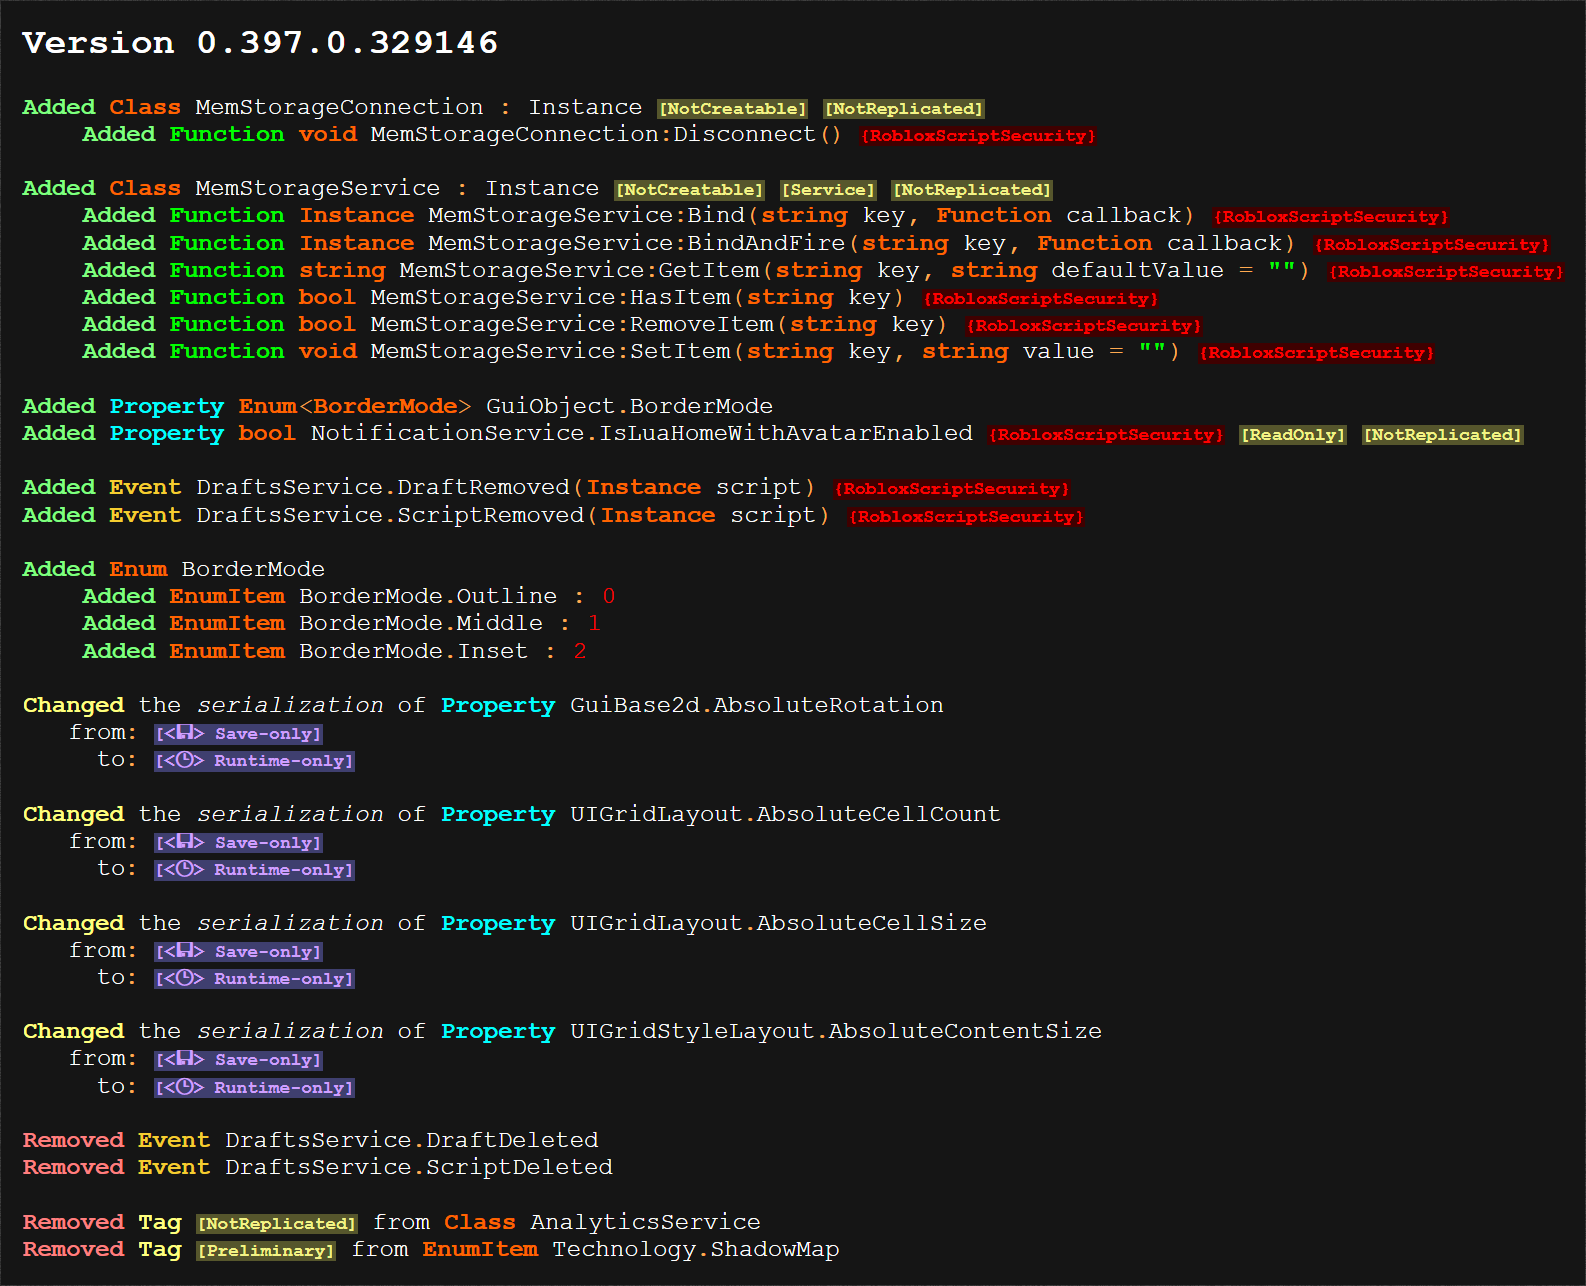
Task: Click NotReplicated tag removed from AnalyticsService
Action: point(277,1223)
